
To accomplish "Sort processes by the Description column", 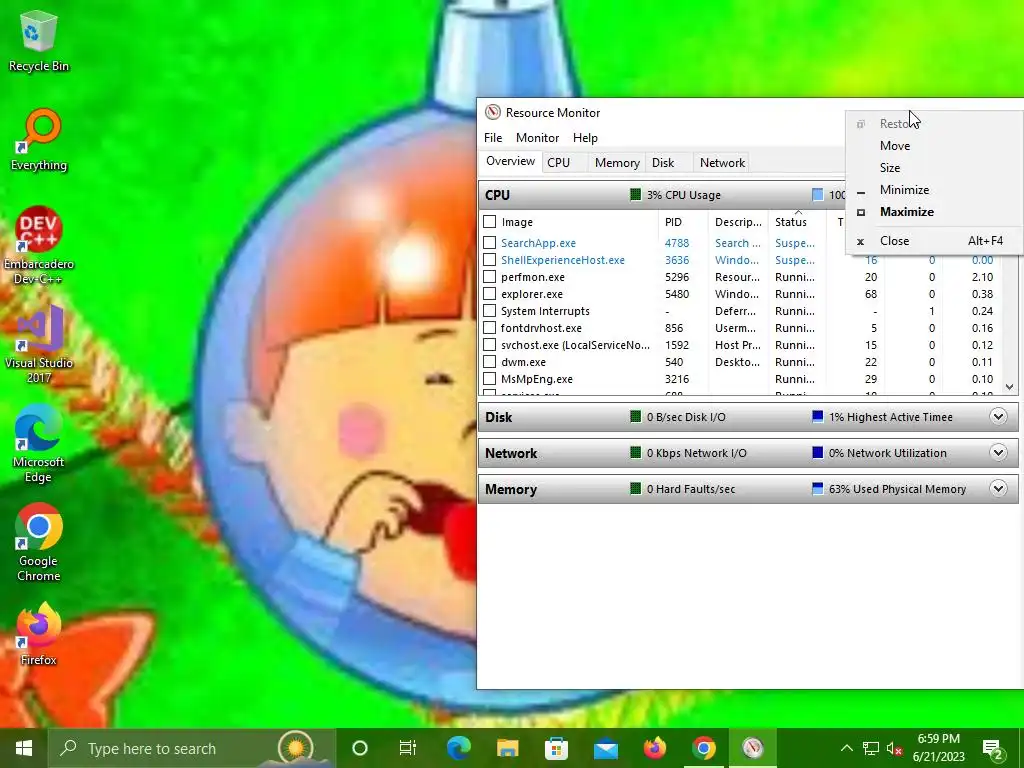I will coord(738,222).
